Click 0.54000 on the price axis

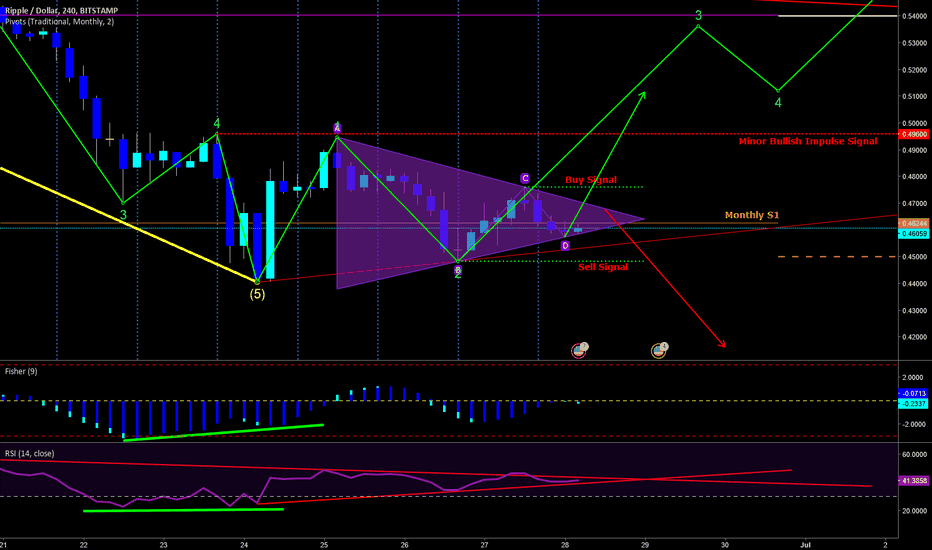(915, 16)
